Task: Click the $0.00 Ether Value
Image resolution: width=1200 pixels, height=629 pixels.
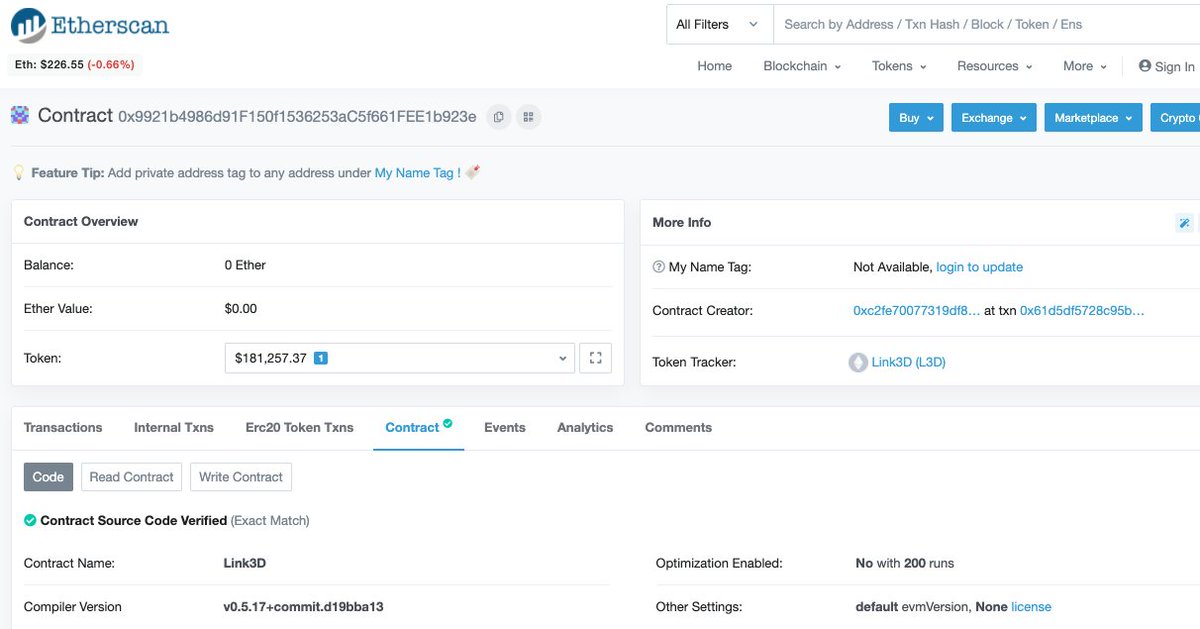Action: (241, 309)
